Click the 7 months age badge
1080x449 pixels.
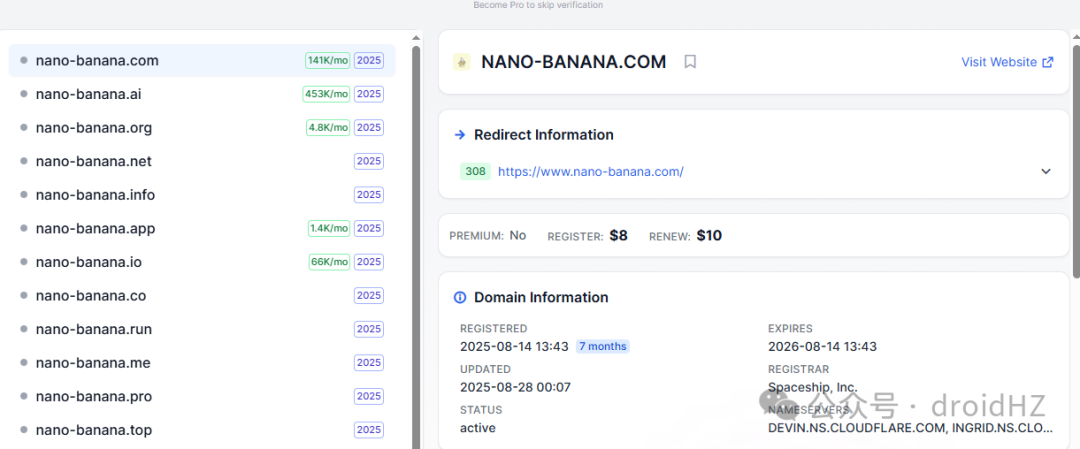coord(603,346)
